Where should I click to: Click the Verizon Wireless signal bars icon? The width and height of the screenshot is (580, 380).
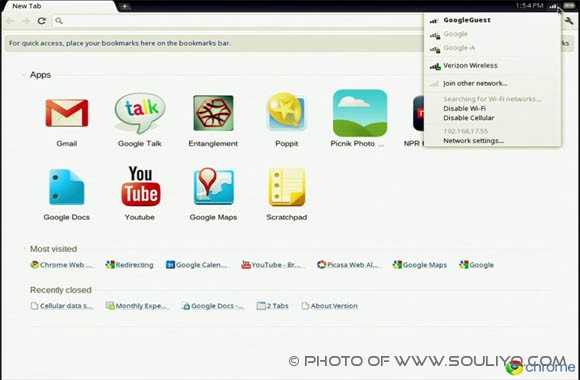[435, 67]
